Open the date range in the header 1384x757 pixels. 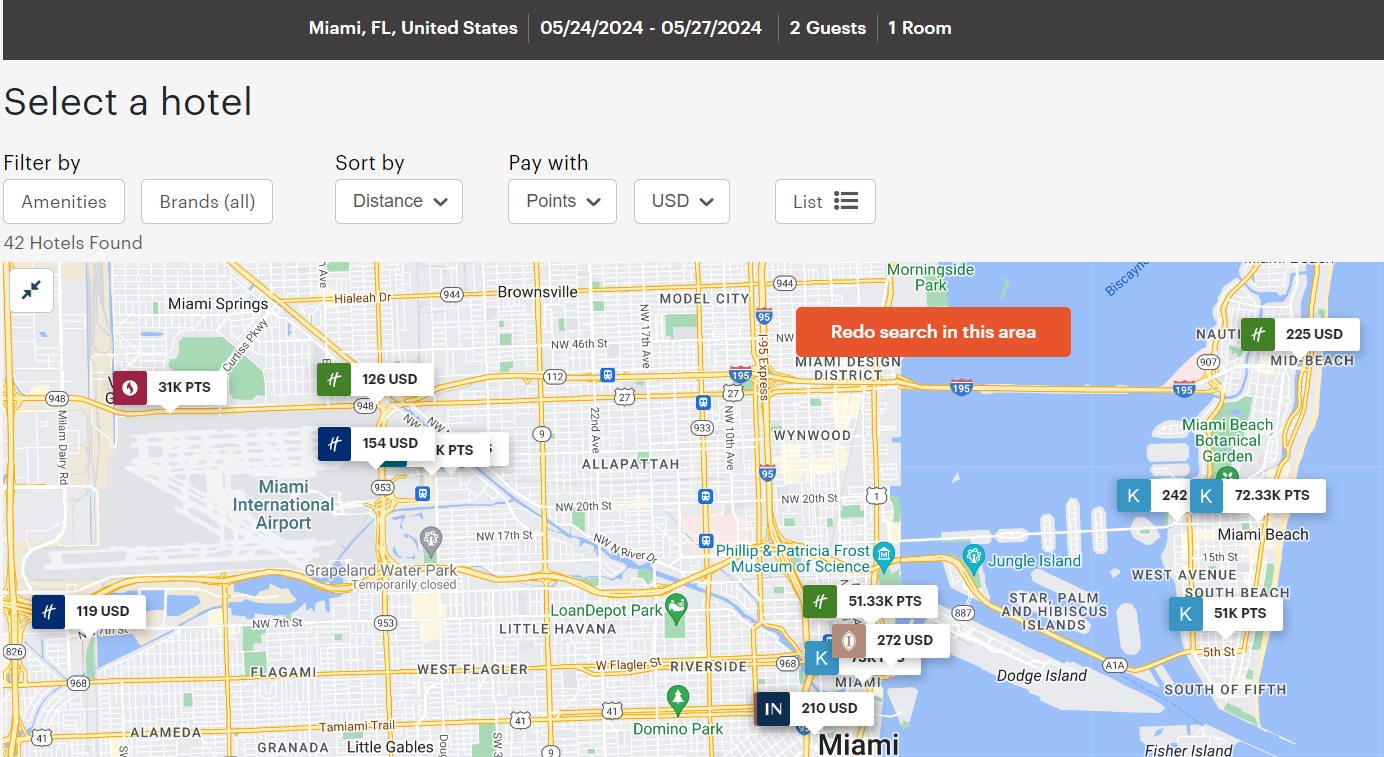tap(651, 28)
